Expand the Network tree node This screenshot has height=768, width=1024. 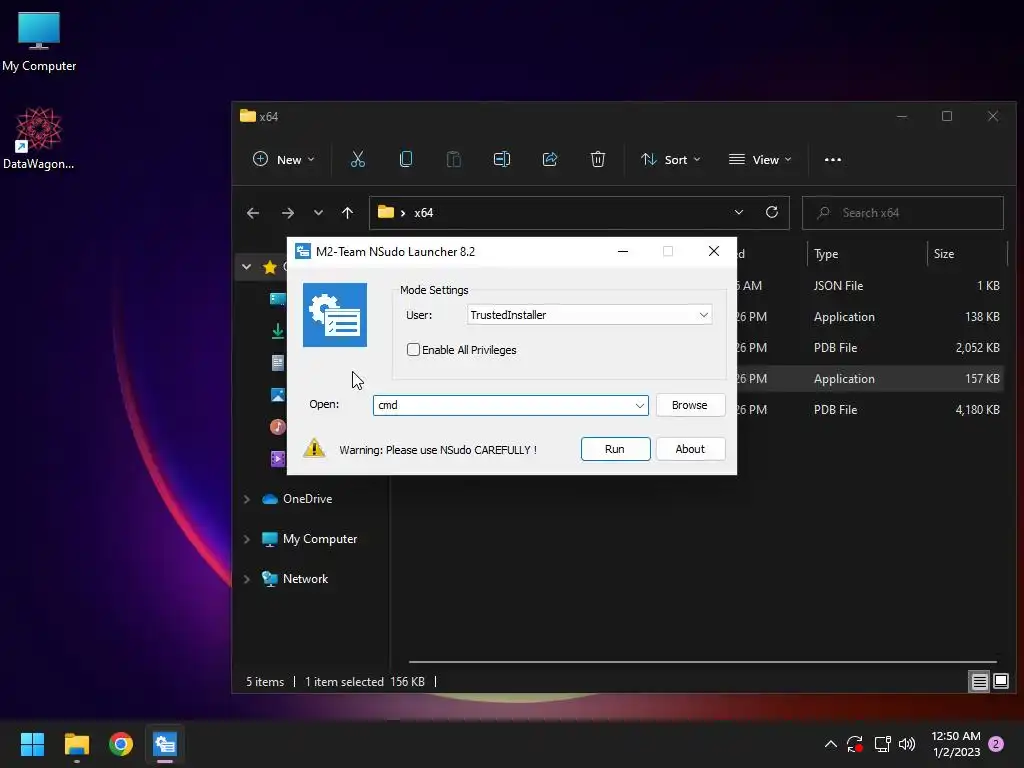coord(247,579)
